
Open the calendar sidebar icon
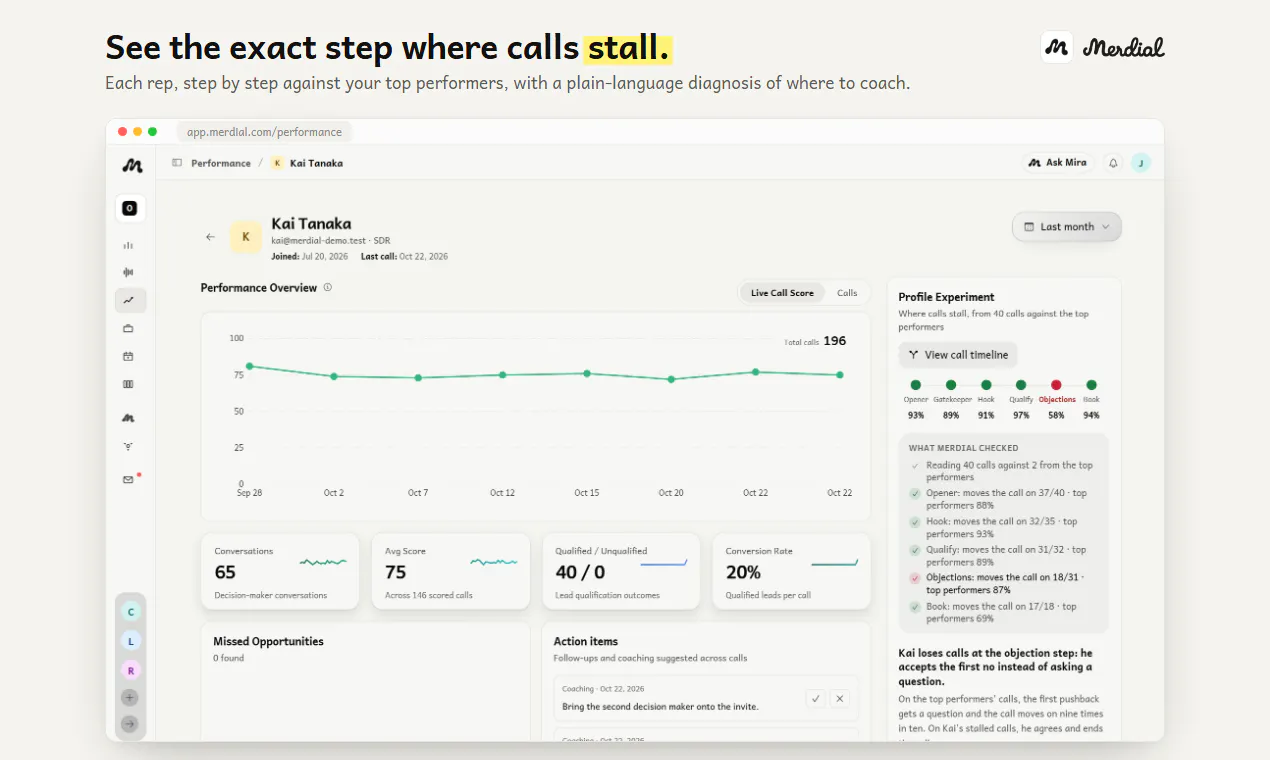point(128,356)
